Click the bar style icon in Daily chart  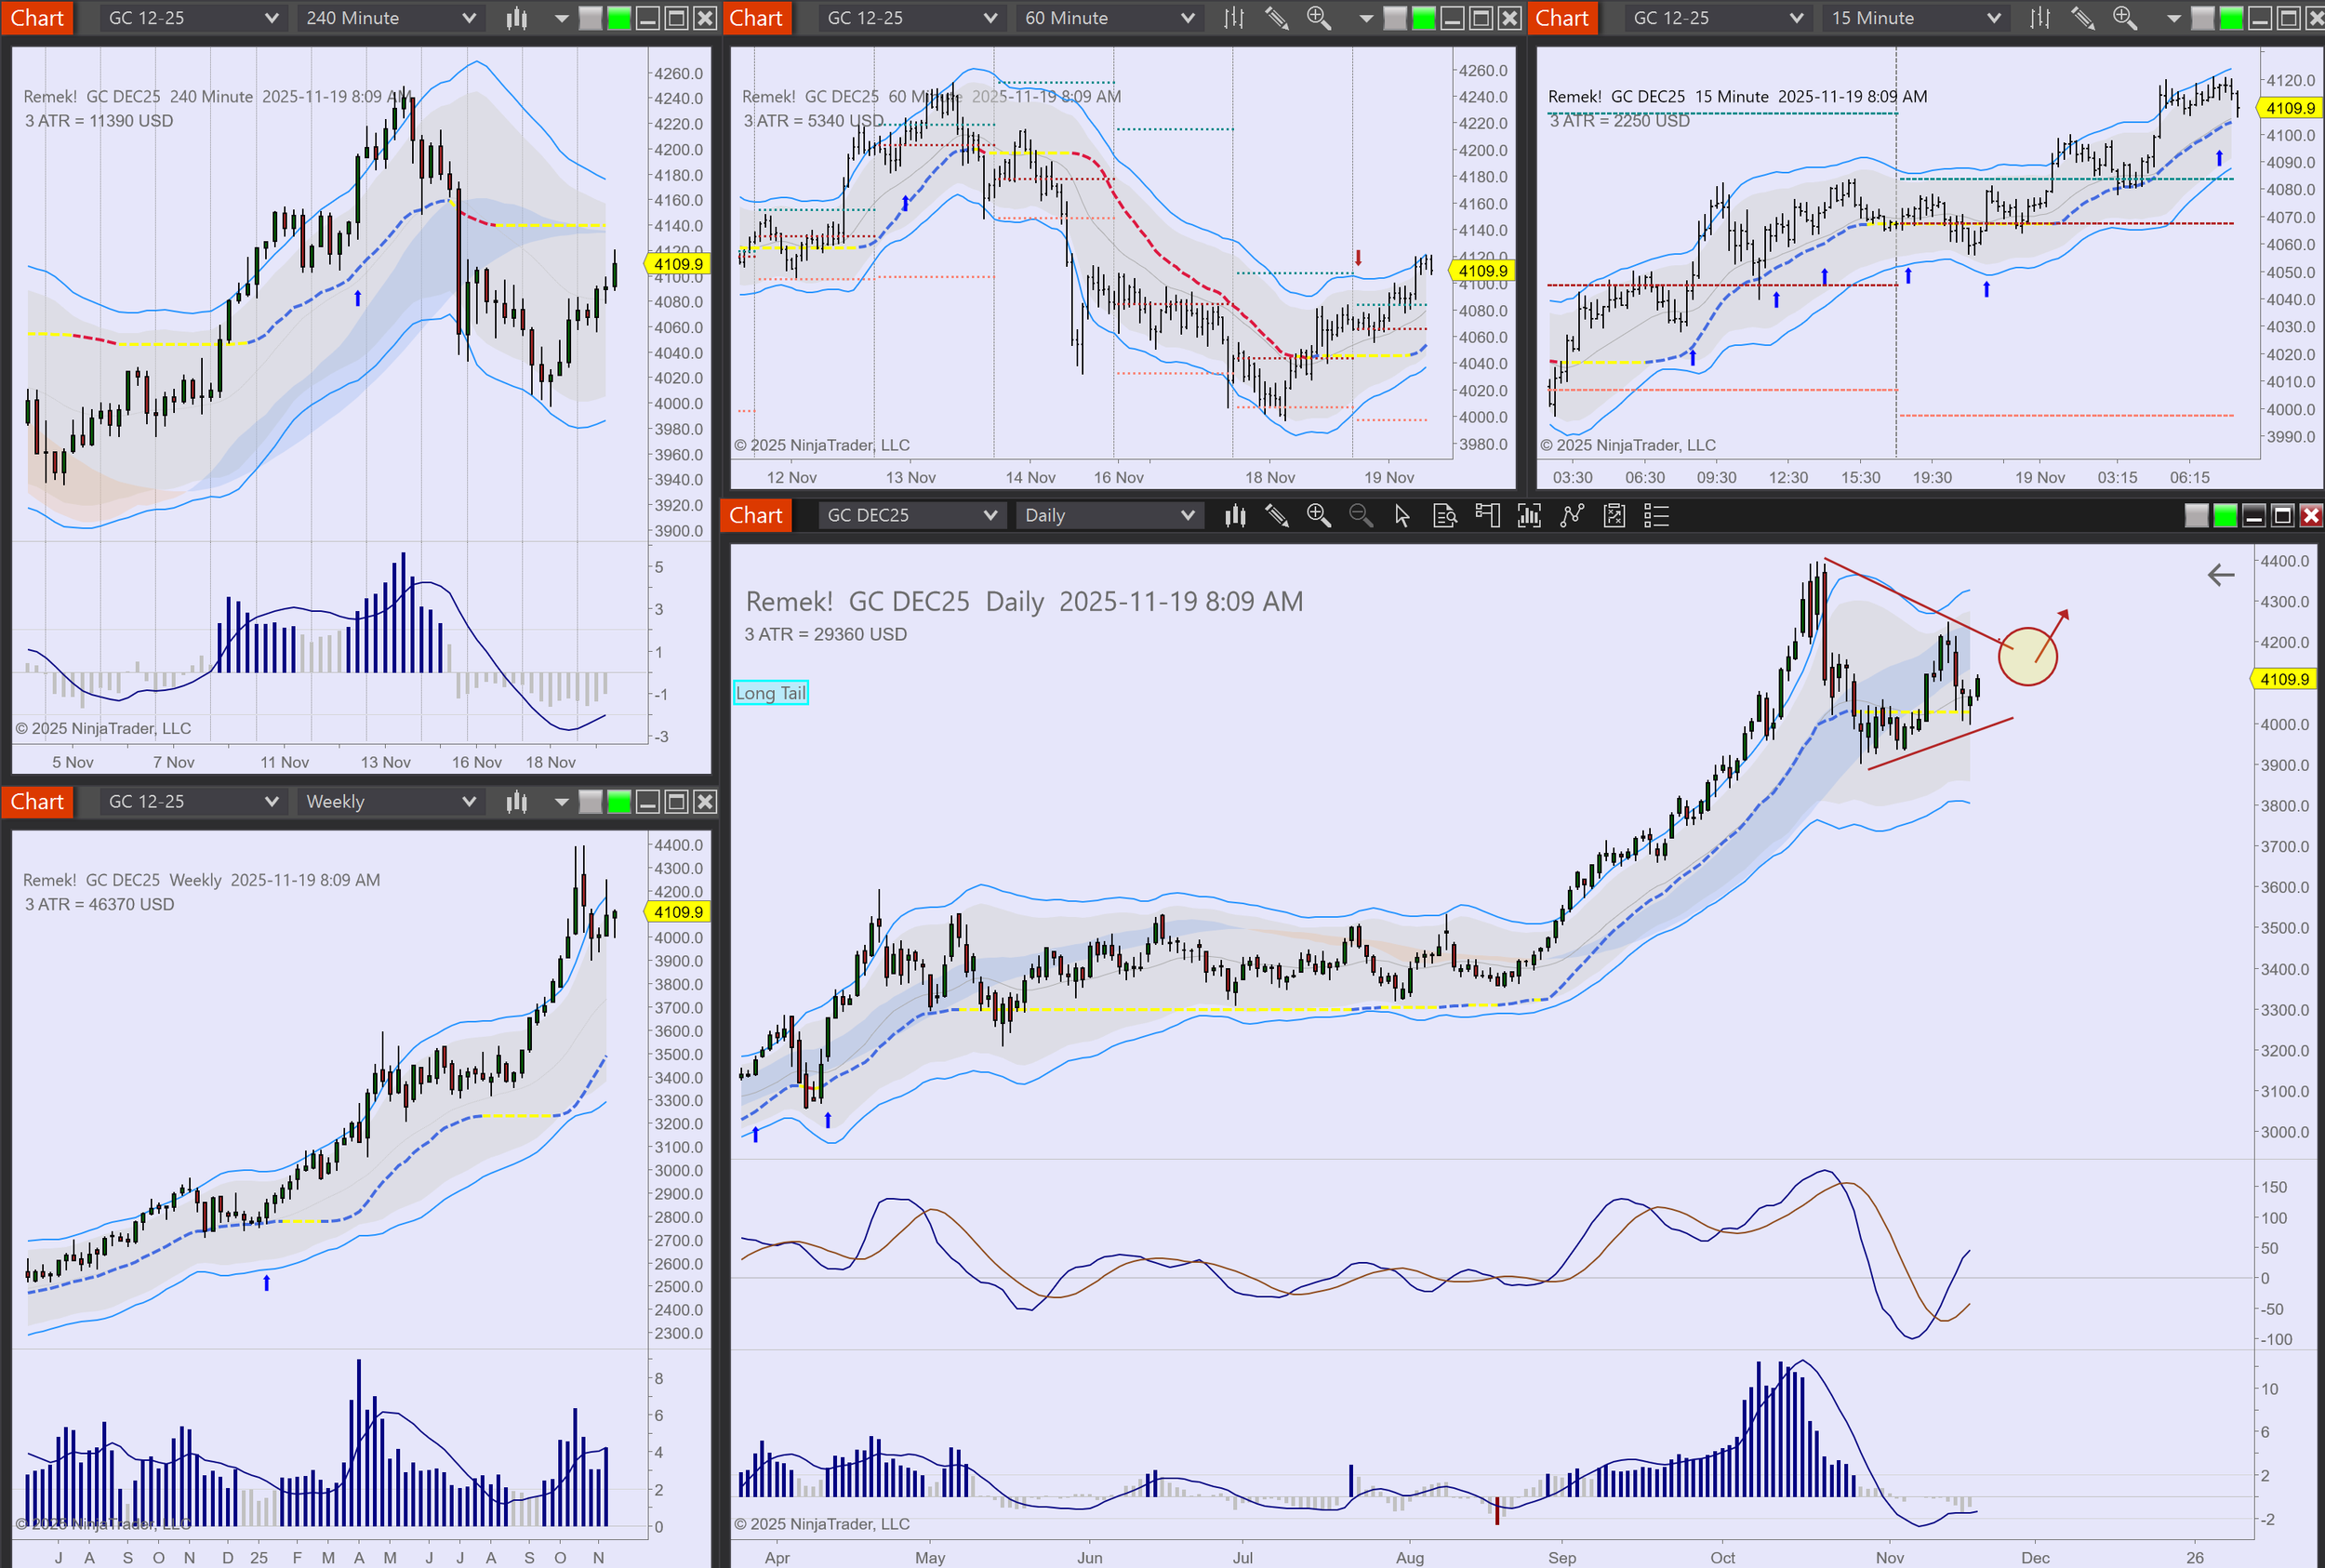(1236, 516)
